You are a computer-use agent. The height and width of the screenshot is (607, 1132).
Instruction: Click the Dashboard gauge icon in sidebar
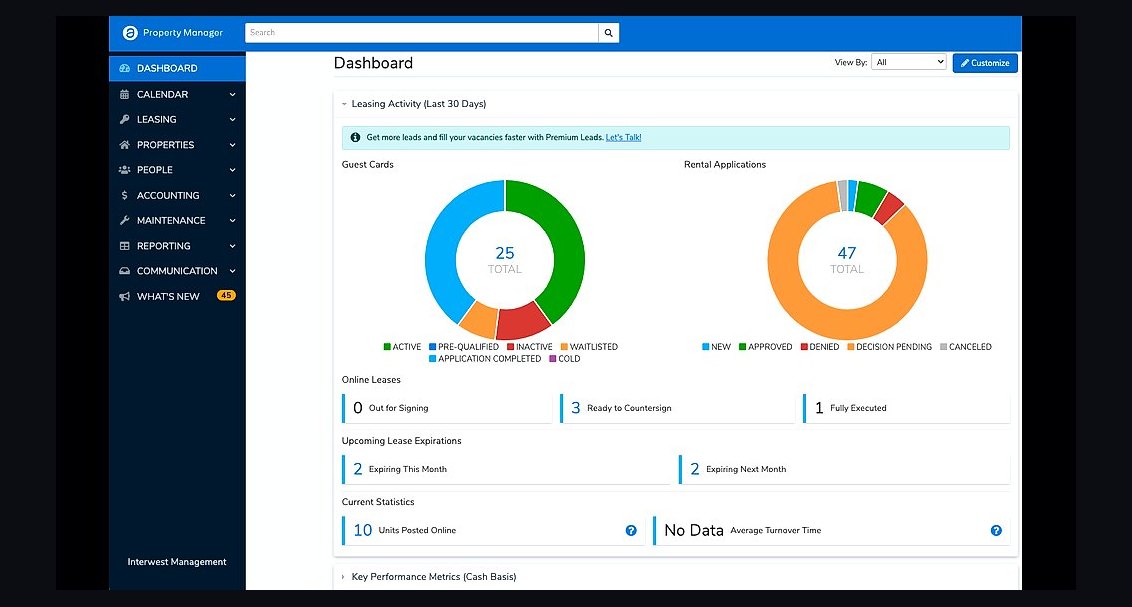[x=124, y=68]
